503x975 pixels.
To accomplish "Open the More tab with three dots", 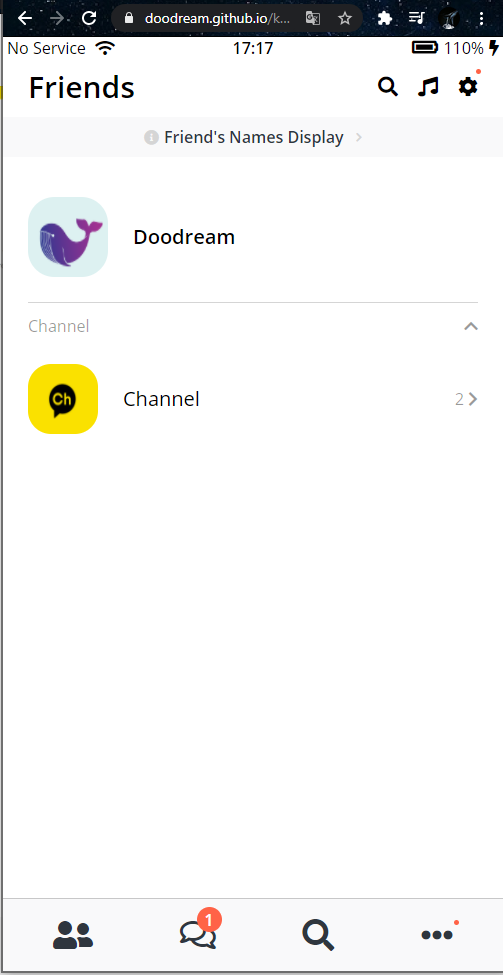I will [437, 934].
